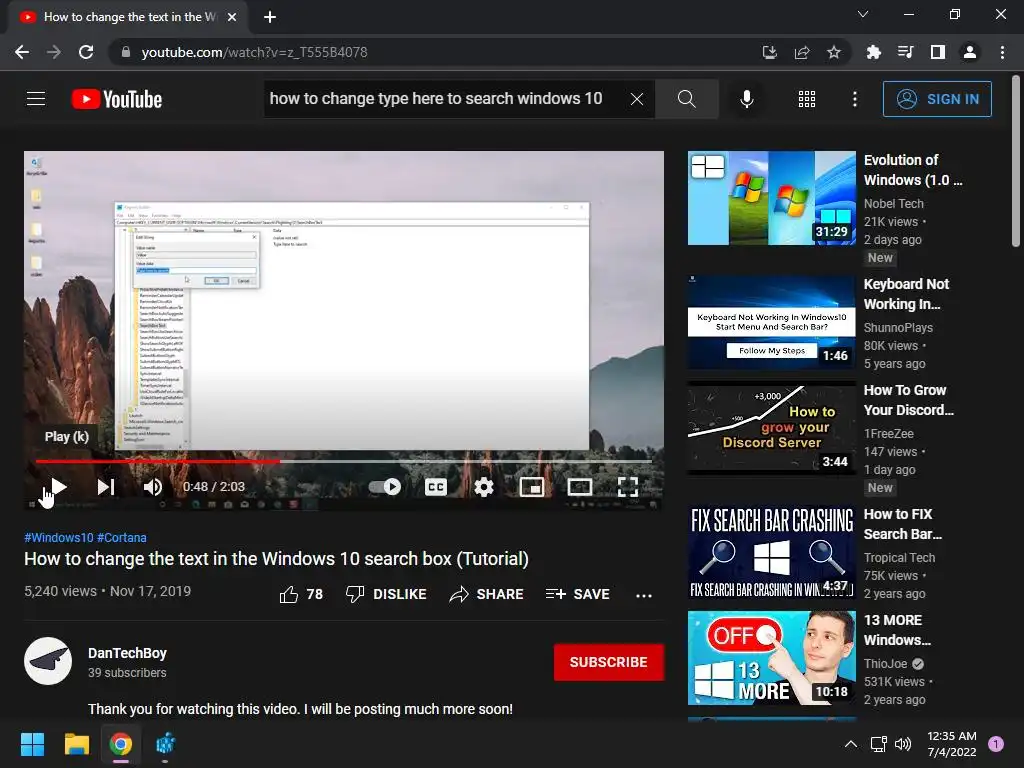1024x768 pixels.
Task: Open How To Grow Your Discord thumbnail
Action: tap(772, 428)
